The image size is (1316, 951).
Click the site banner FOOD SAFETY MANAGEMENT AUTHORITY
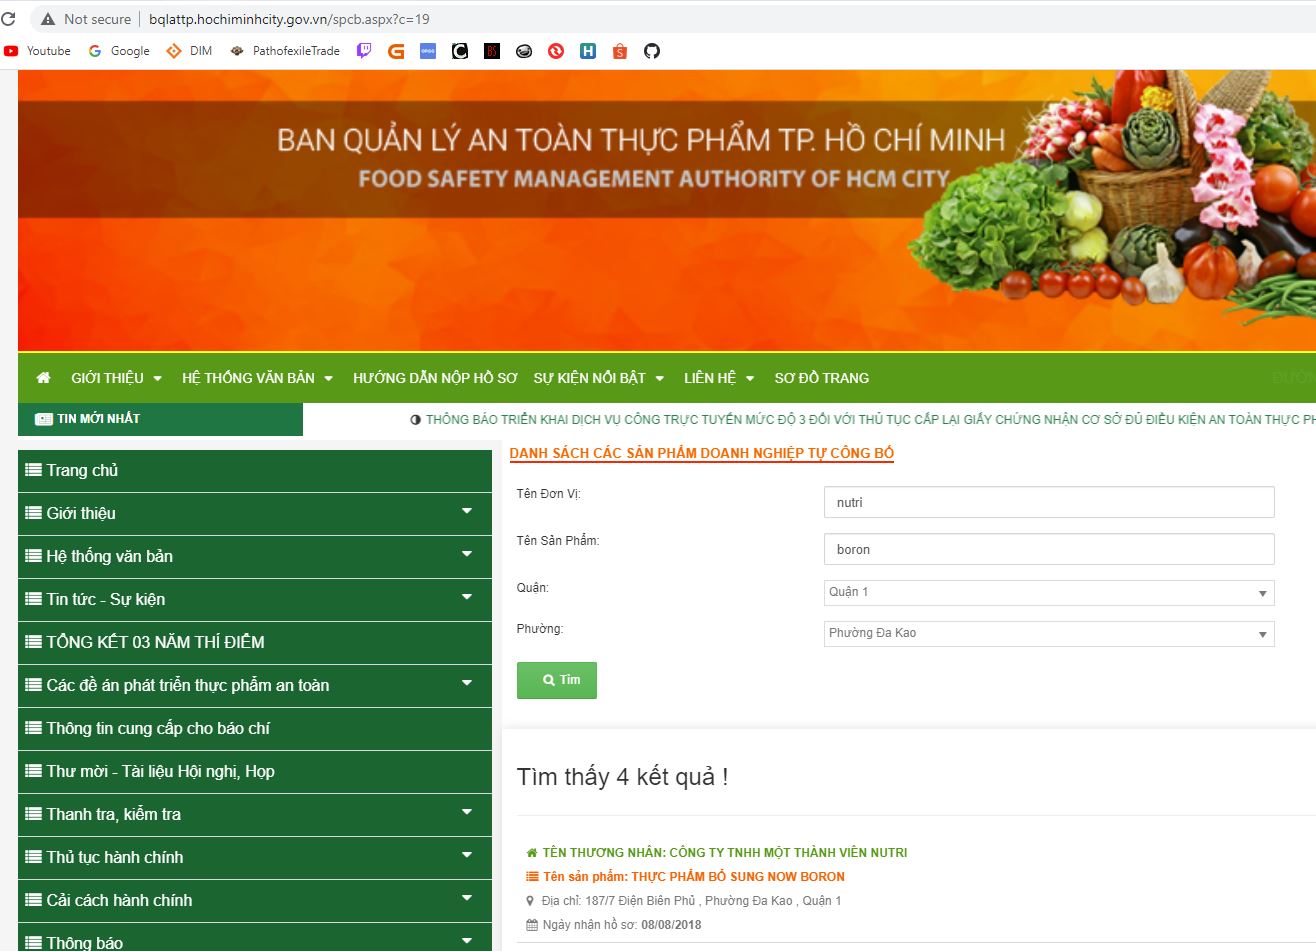[654, 179]
